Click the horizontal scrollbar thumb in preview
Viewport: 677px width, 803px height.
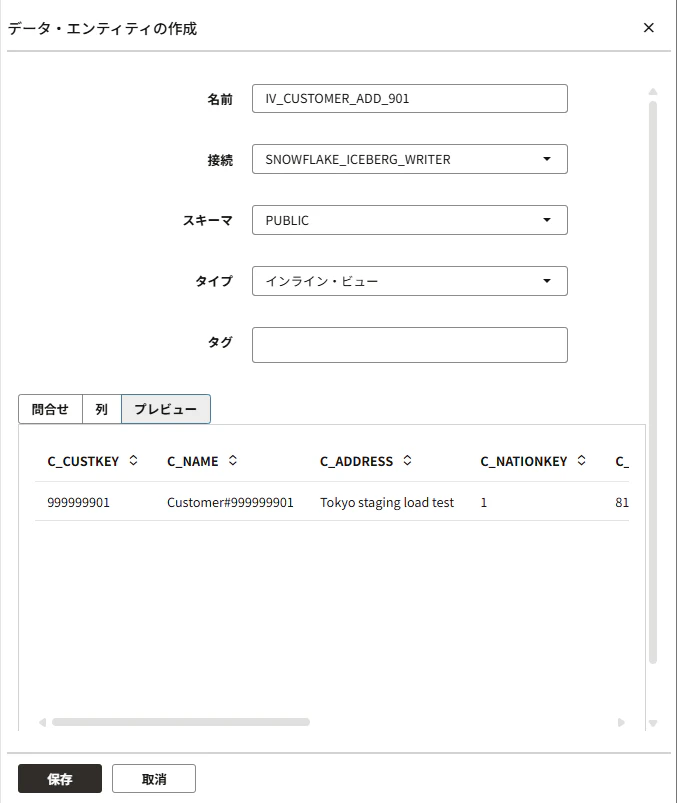pos(181,722)
